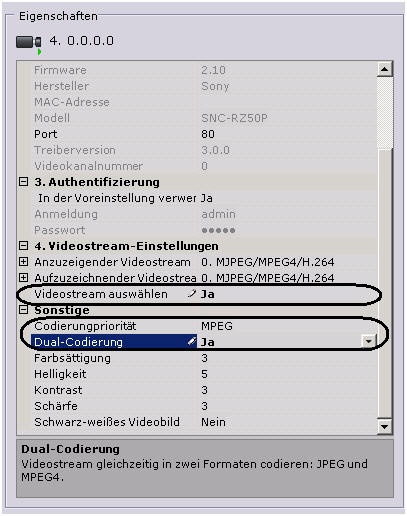Expand the Anzuzeigender Videostream entry

tap(23, 262)
